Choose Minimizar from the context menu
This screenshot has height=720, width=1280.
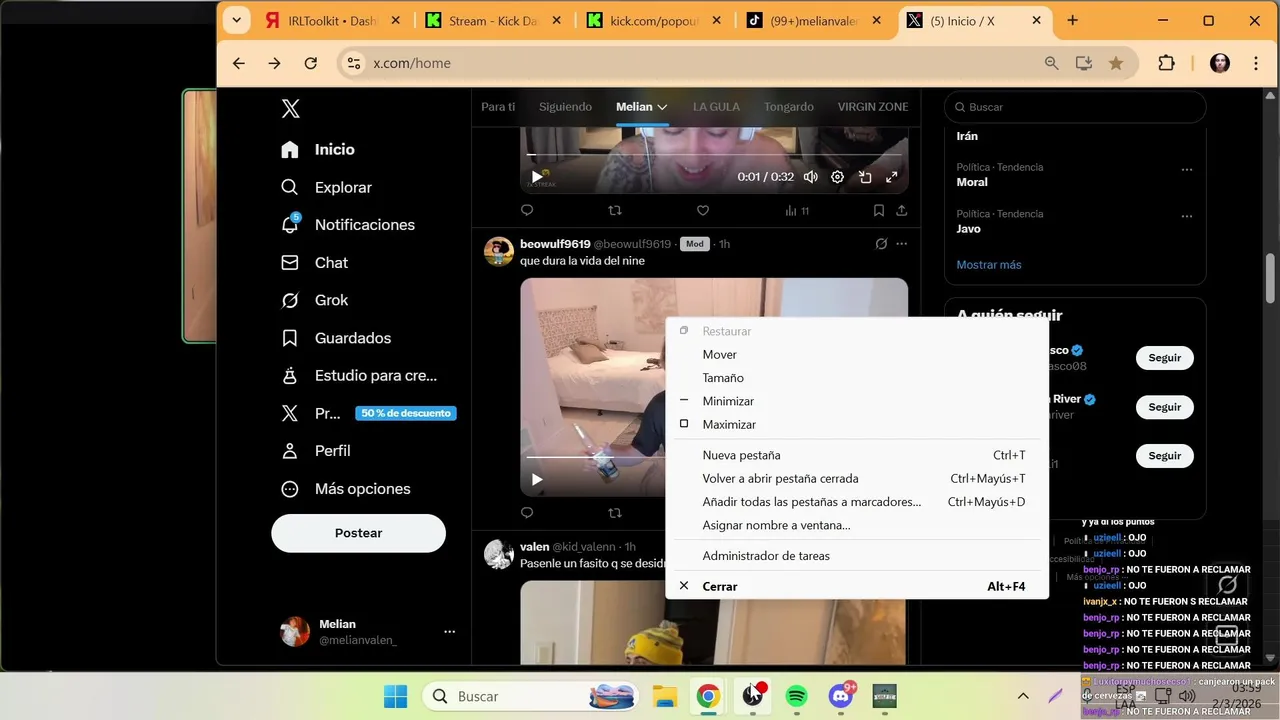point(857,401)
